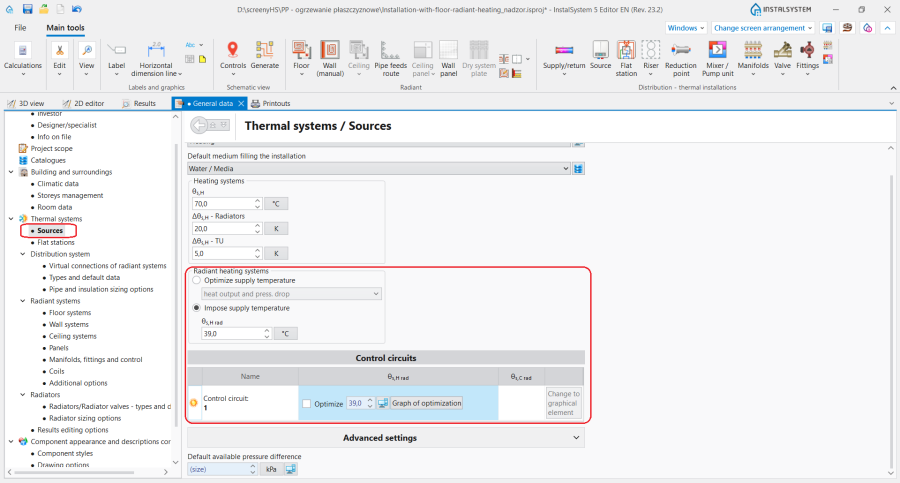Open the View tool

click(x=87, y=59)
